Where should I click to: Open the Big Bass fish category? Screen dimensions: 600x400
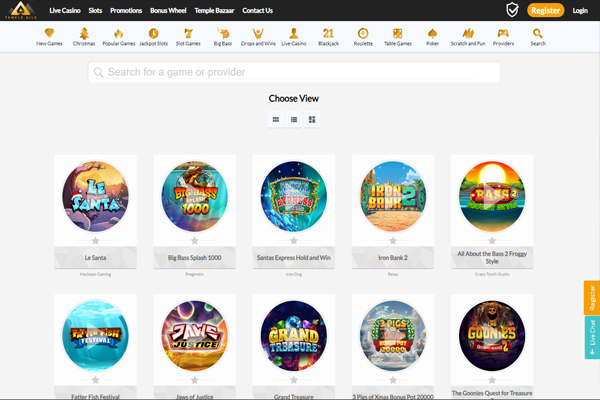pyautogui.click(x=223, y=33)
